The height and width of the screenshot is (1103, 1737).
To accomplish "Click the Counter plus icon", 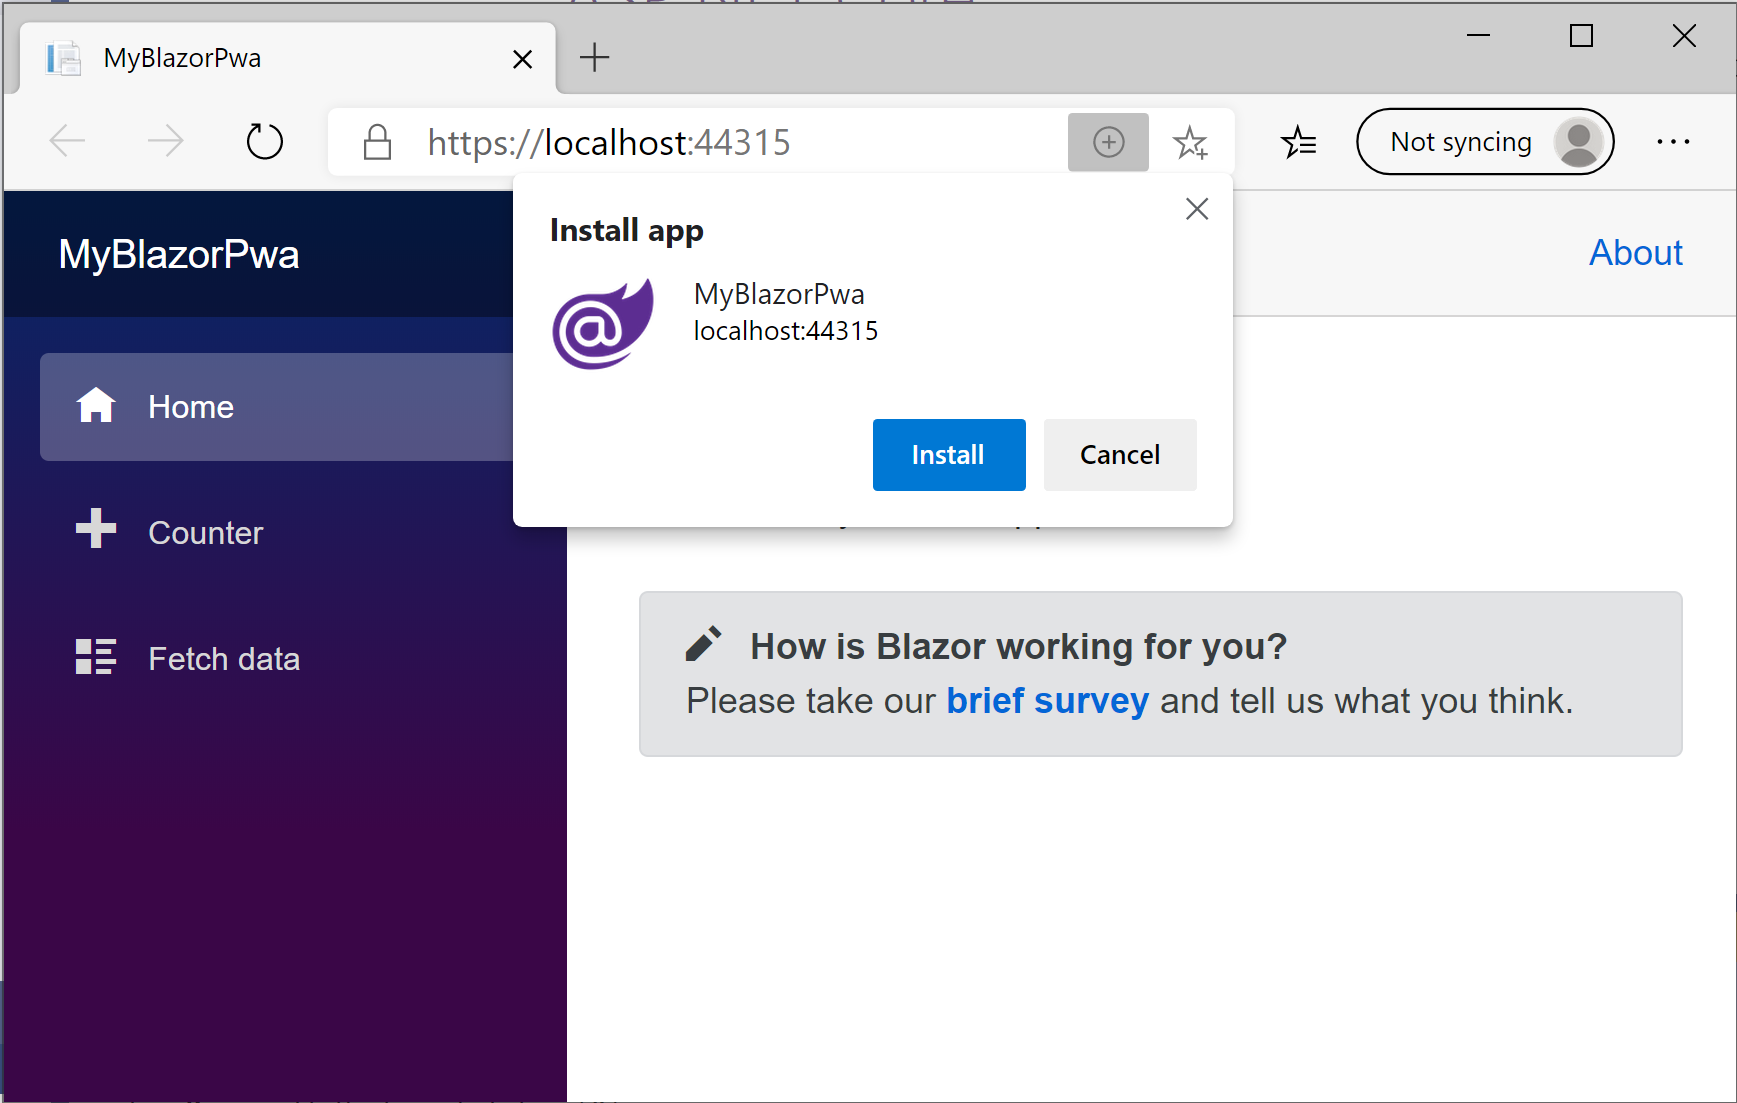I will coord(96,530).
